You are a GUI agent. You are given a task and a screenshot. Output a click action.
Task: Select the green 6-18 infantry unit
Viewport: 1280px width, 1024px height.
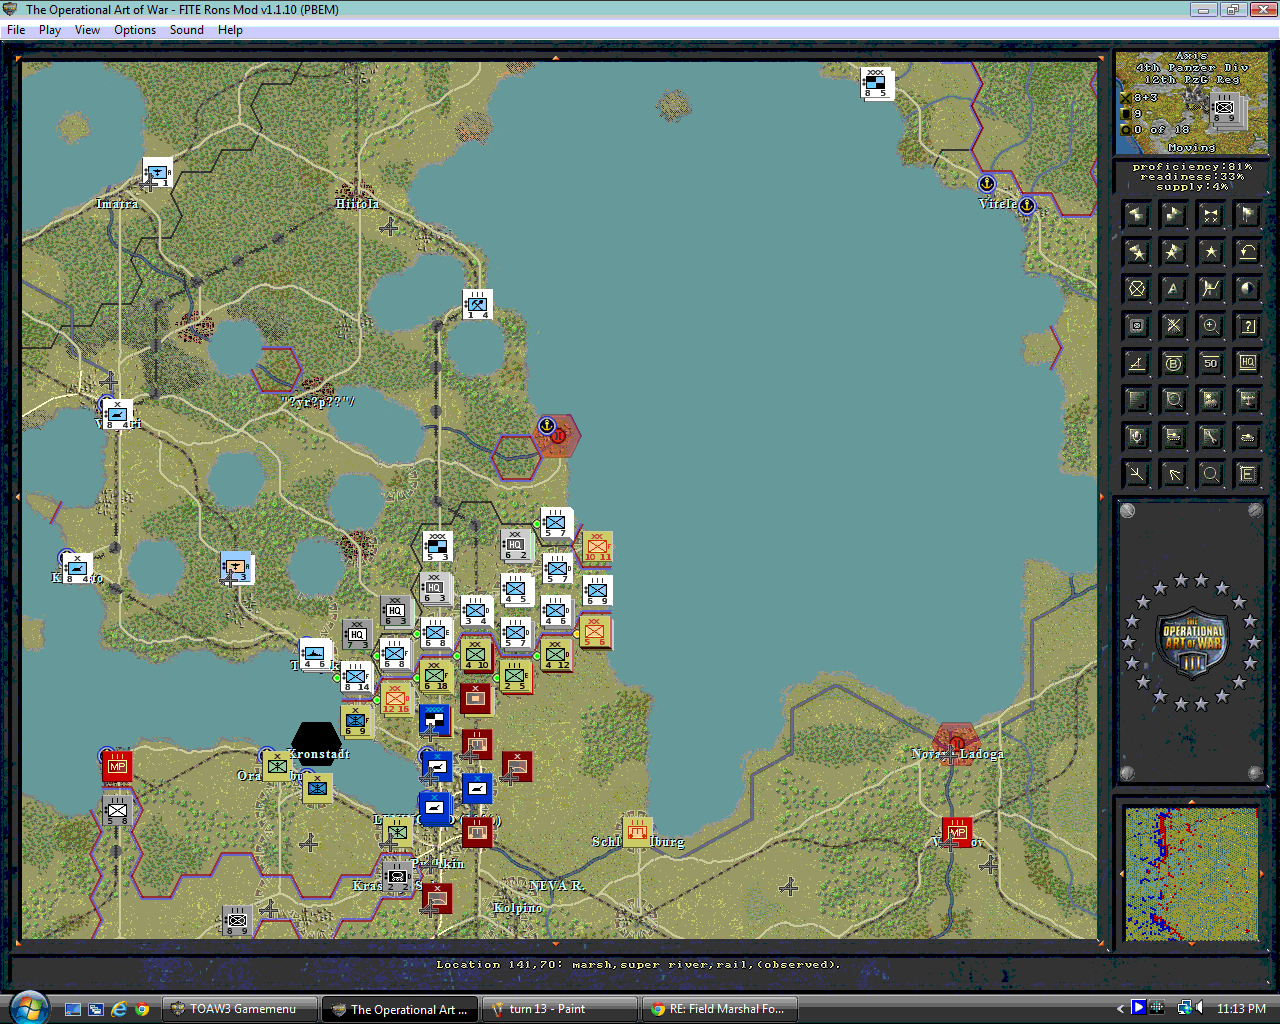435,677
